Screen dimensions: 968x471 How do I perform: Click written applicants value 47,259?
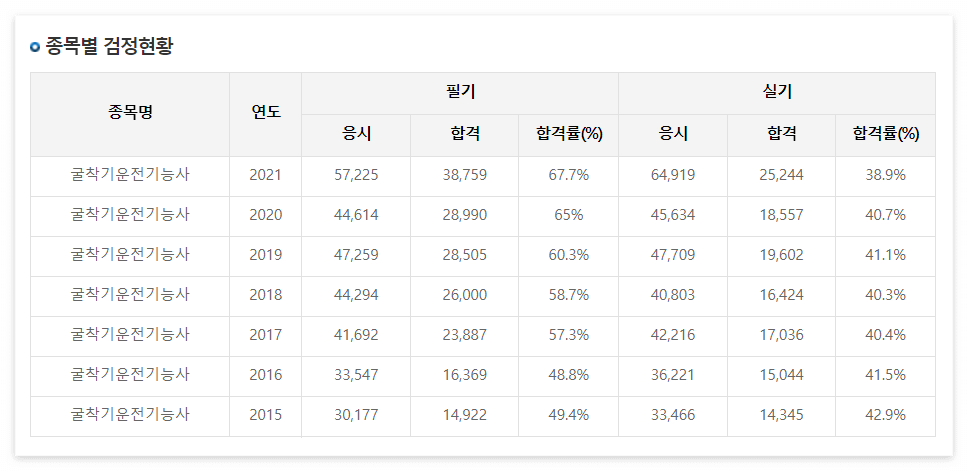coord(356,255)
